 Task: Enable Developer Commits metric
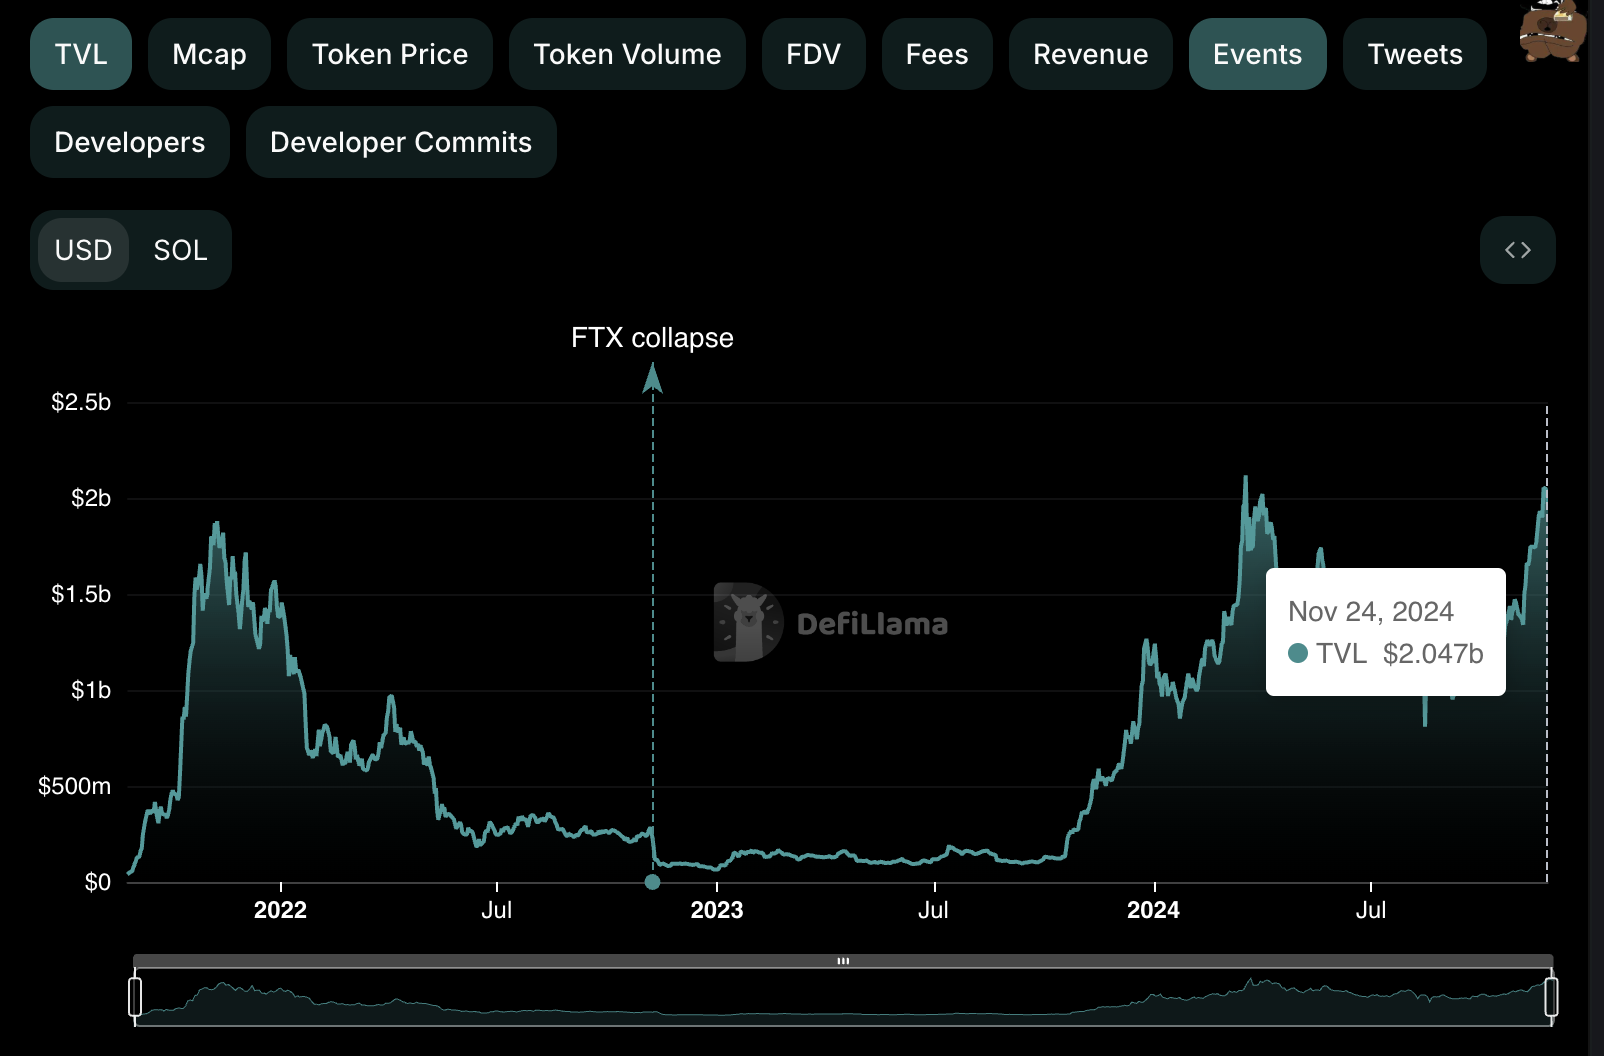pyautogui.click(x=401, y=142)
